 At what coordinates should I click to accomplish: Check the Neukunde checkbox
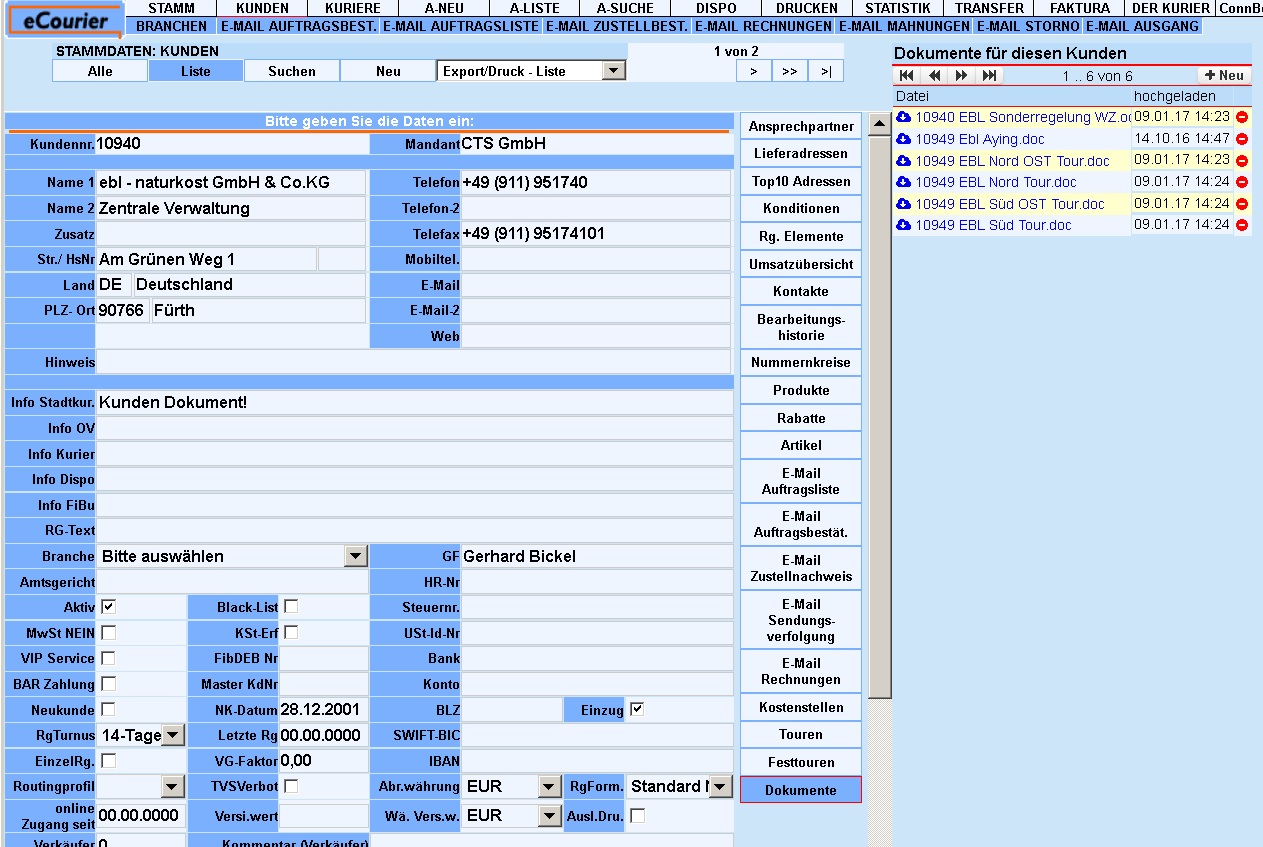108,710
